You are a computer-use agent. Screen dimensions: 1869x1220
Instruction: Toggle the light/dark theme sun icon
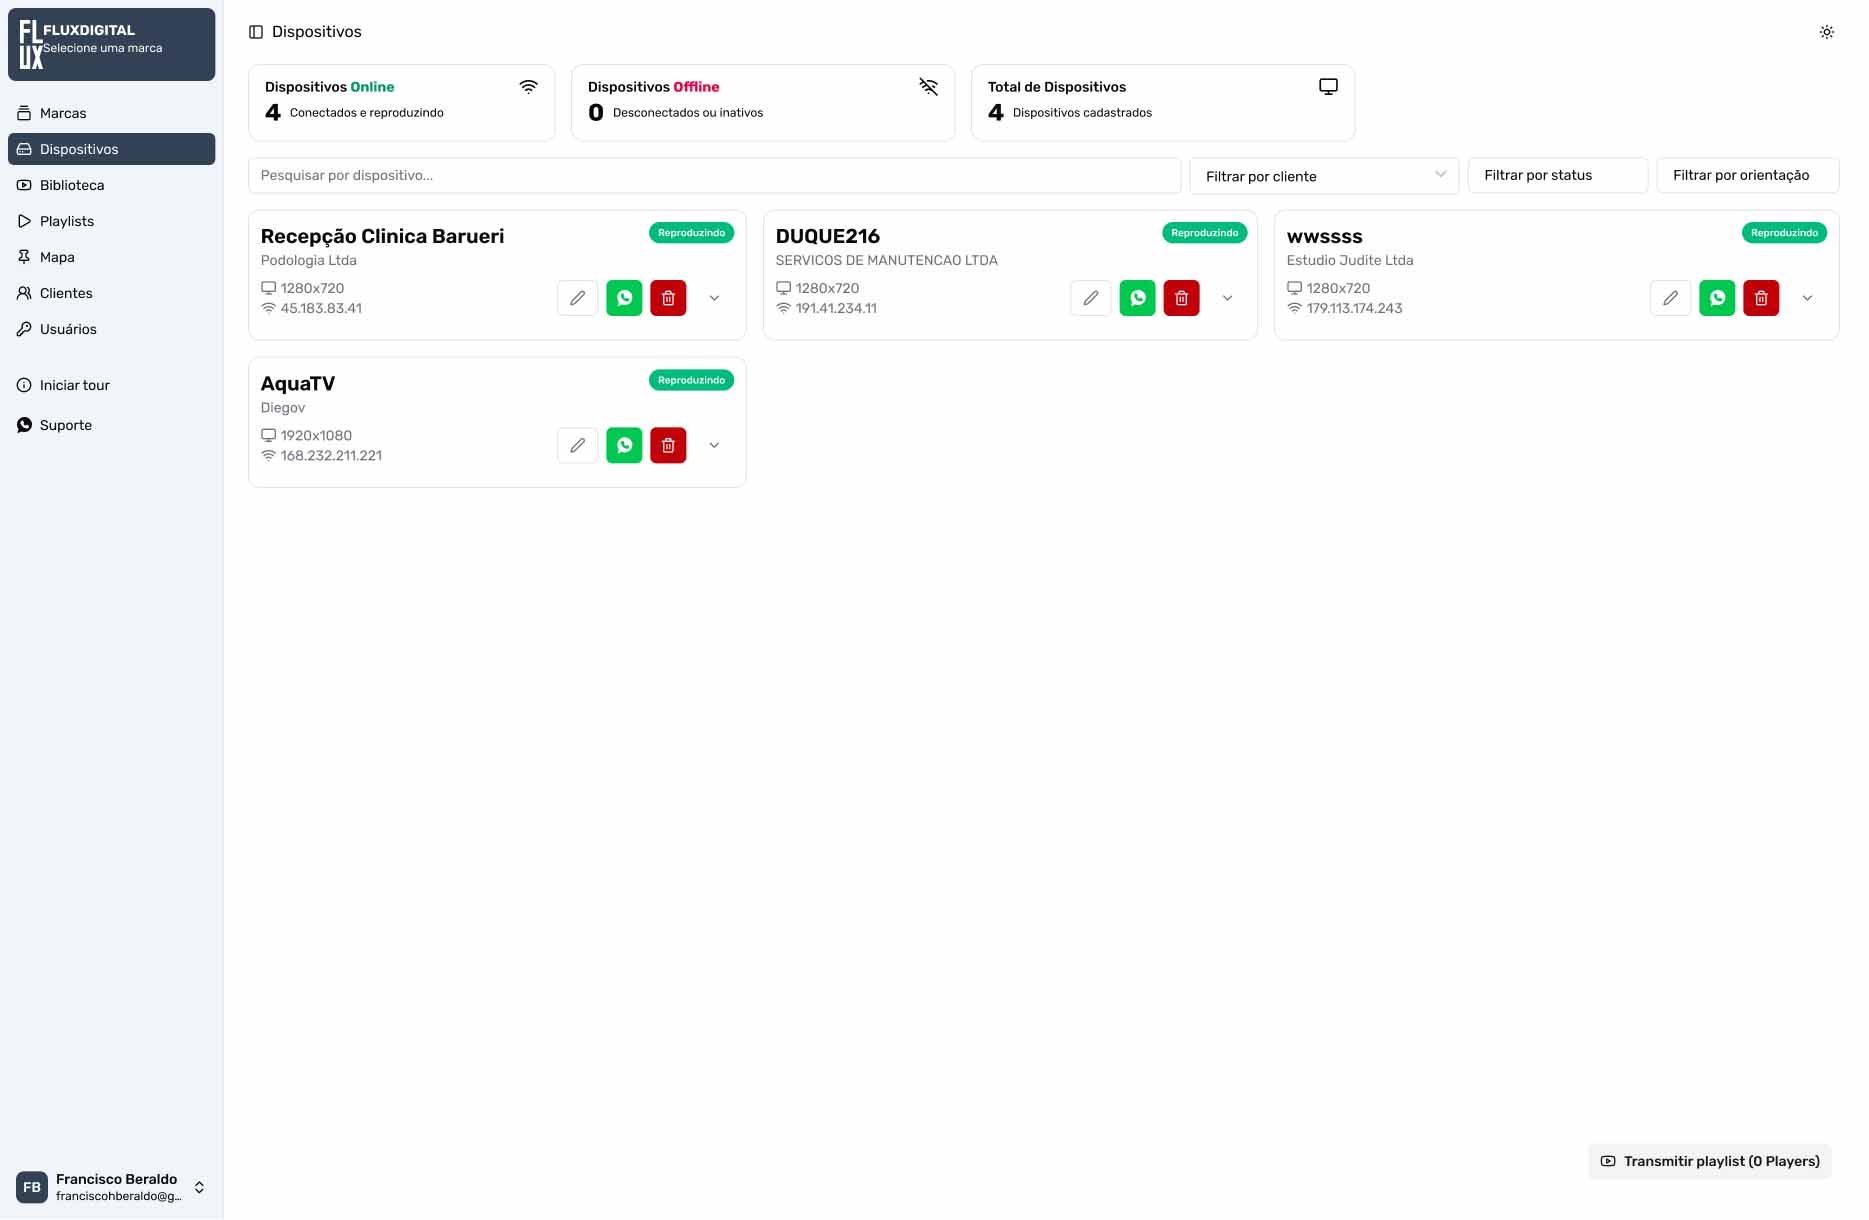(x=1826, y=32)
